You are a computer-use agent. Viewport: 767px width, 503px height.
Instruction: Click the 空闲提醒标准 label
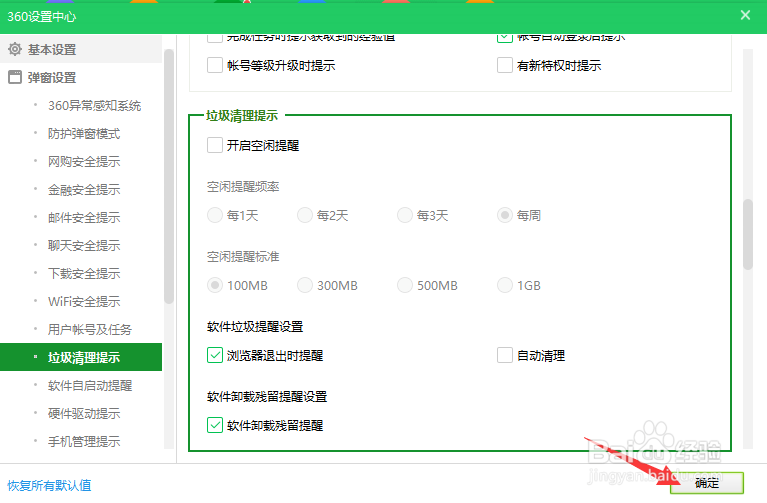(x=243, y=257)
